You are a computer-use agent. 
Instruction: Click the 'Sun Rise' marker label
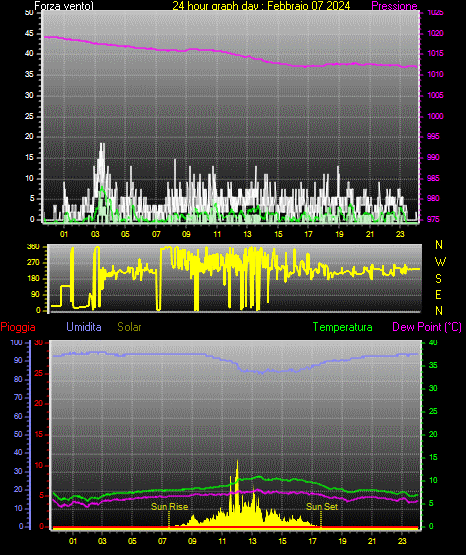click(169, 507)
